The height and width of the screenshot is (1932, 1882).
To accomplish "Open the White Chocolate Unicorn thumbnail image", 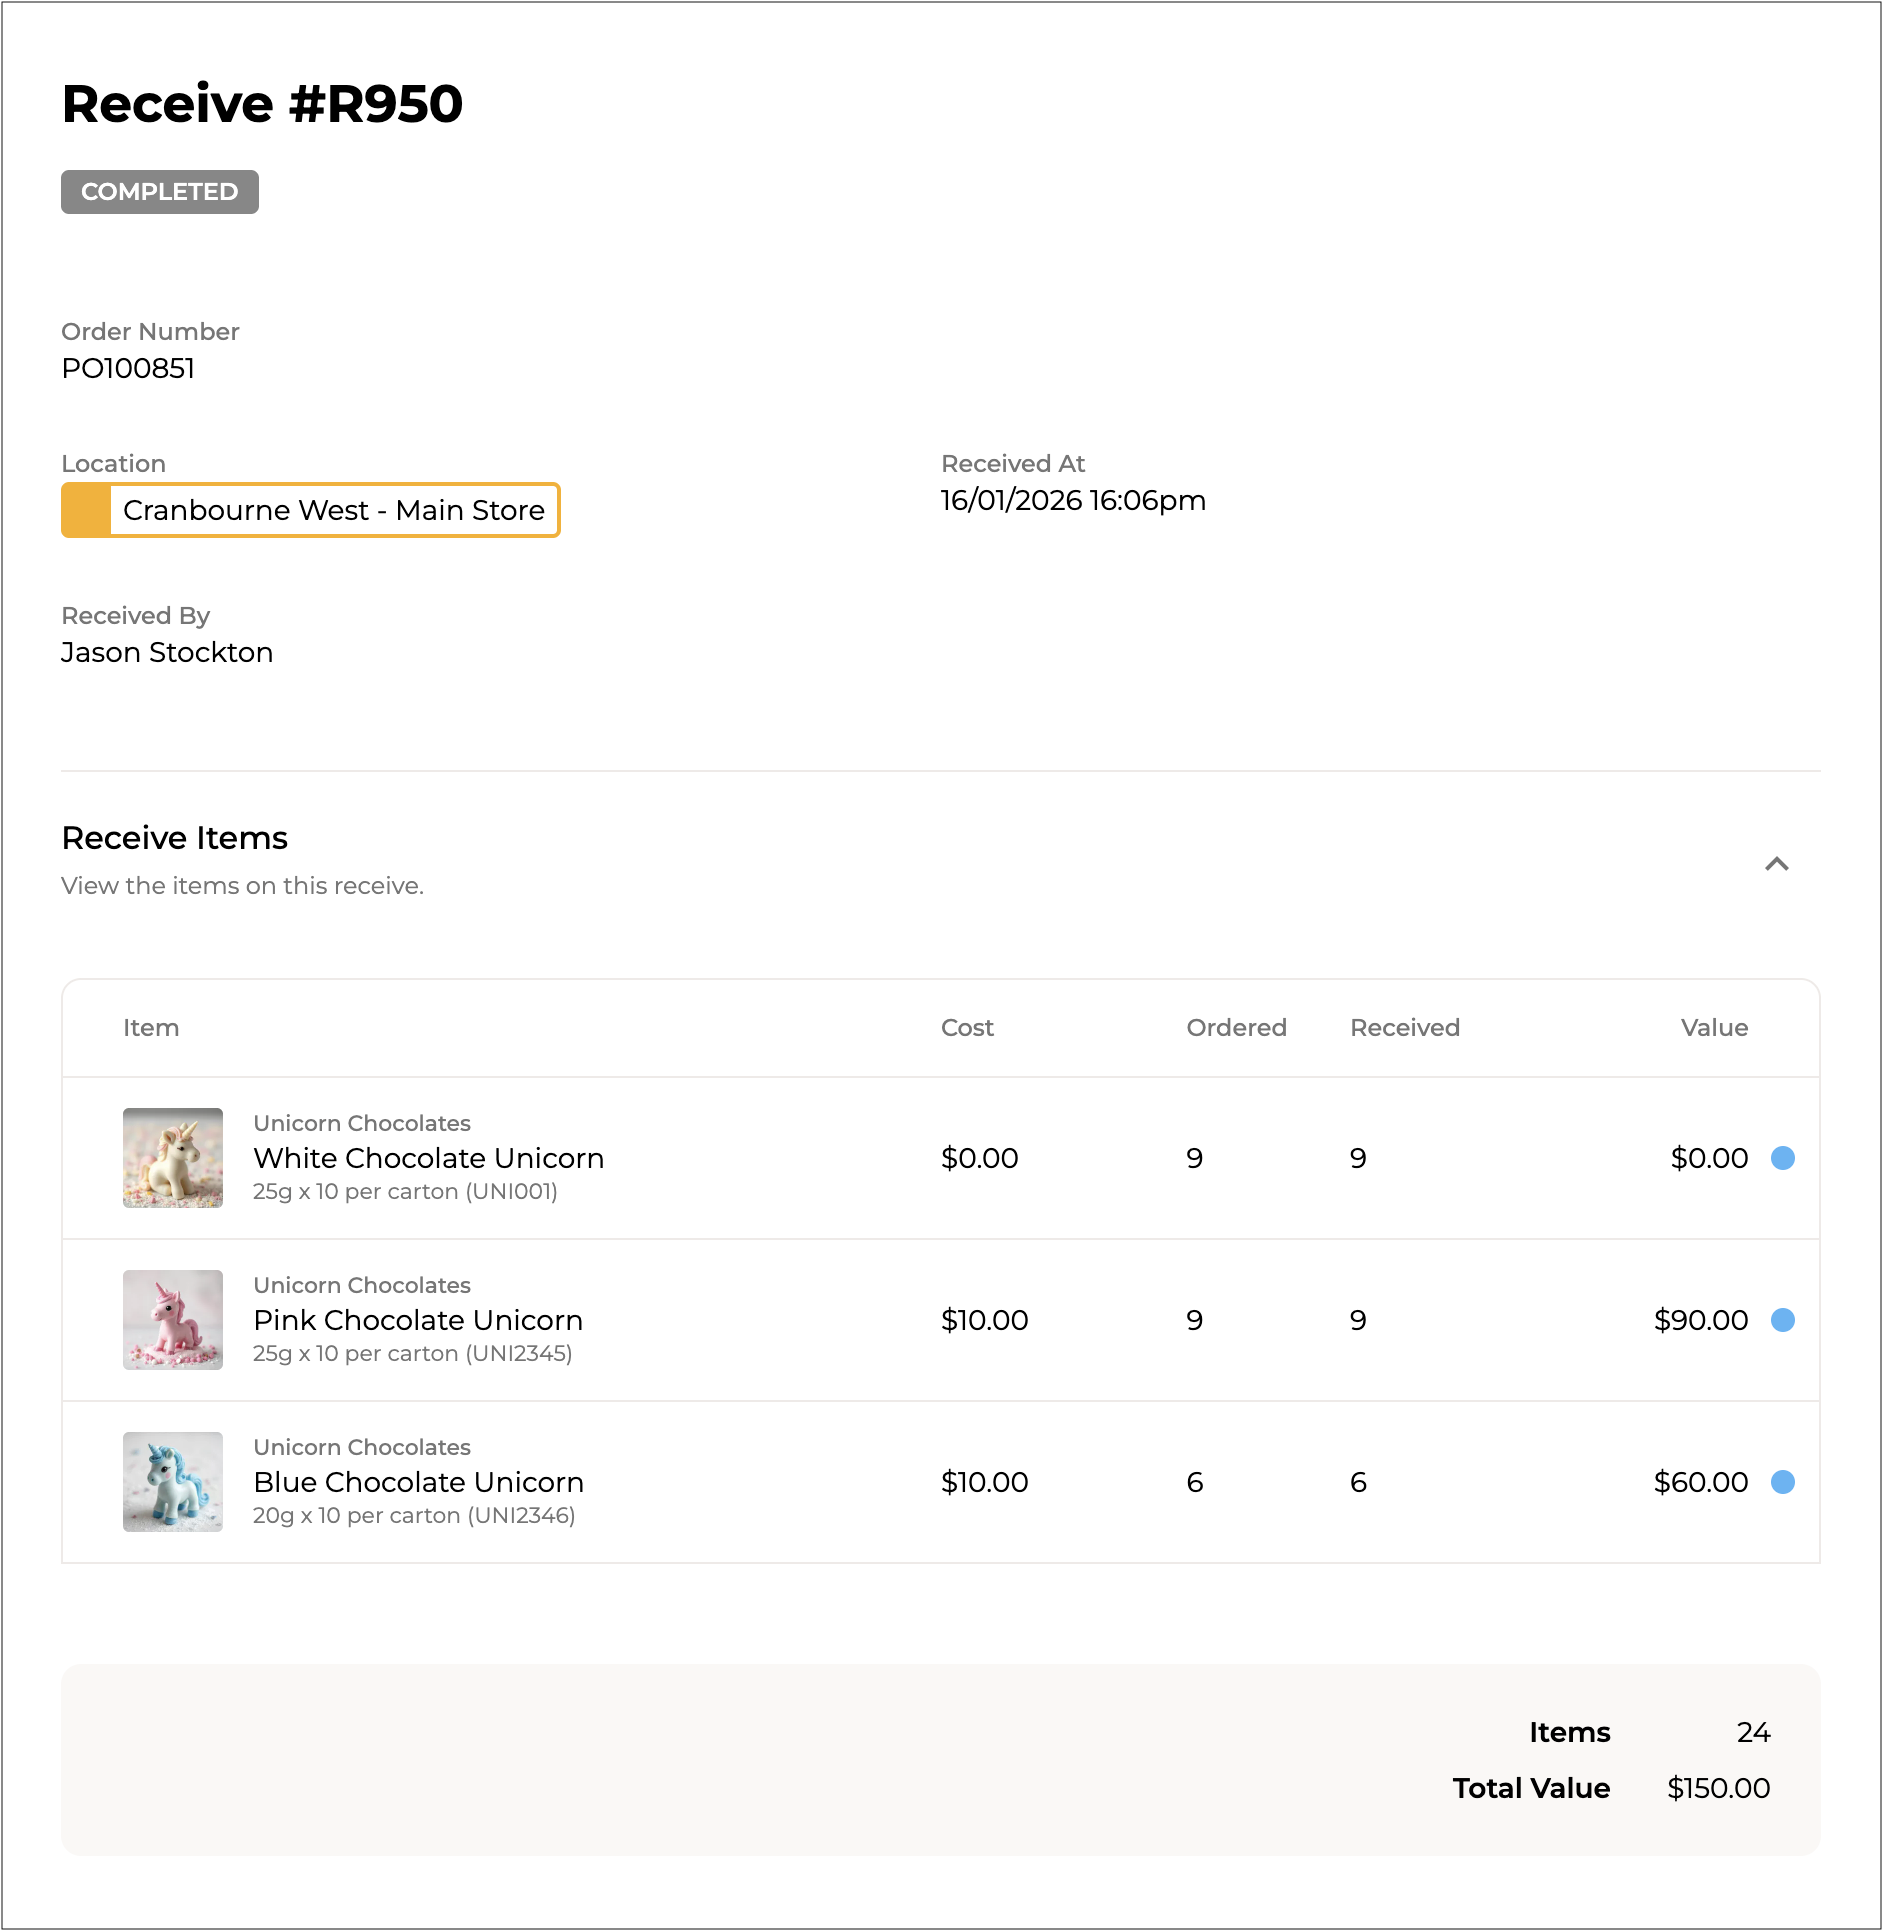I will [173, 1158].
